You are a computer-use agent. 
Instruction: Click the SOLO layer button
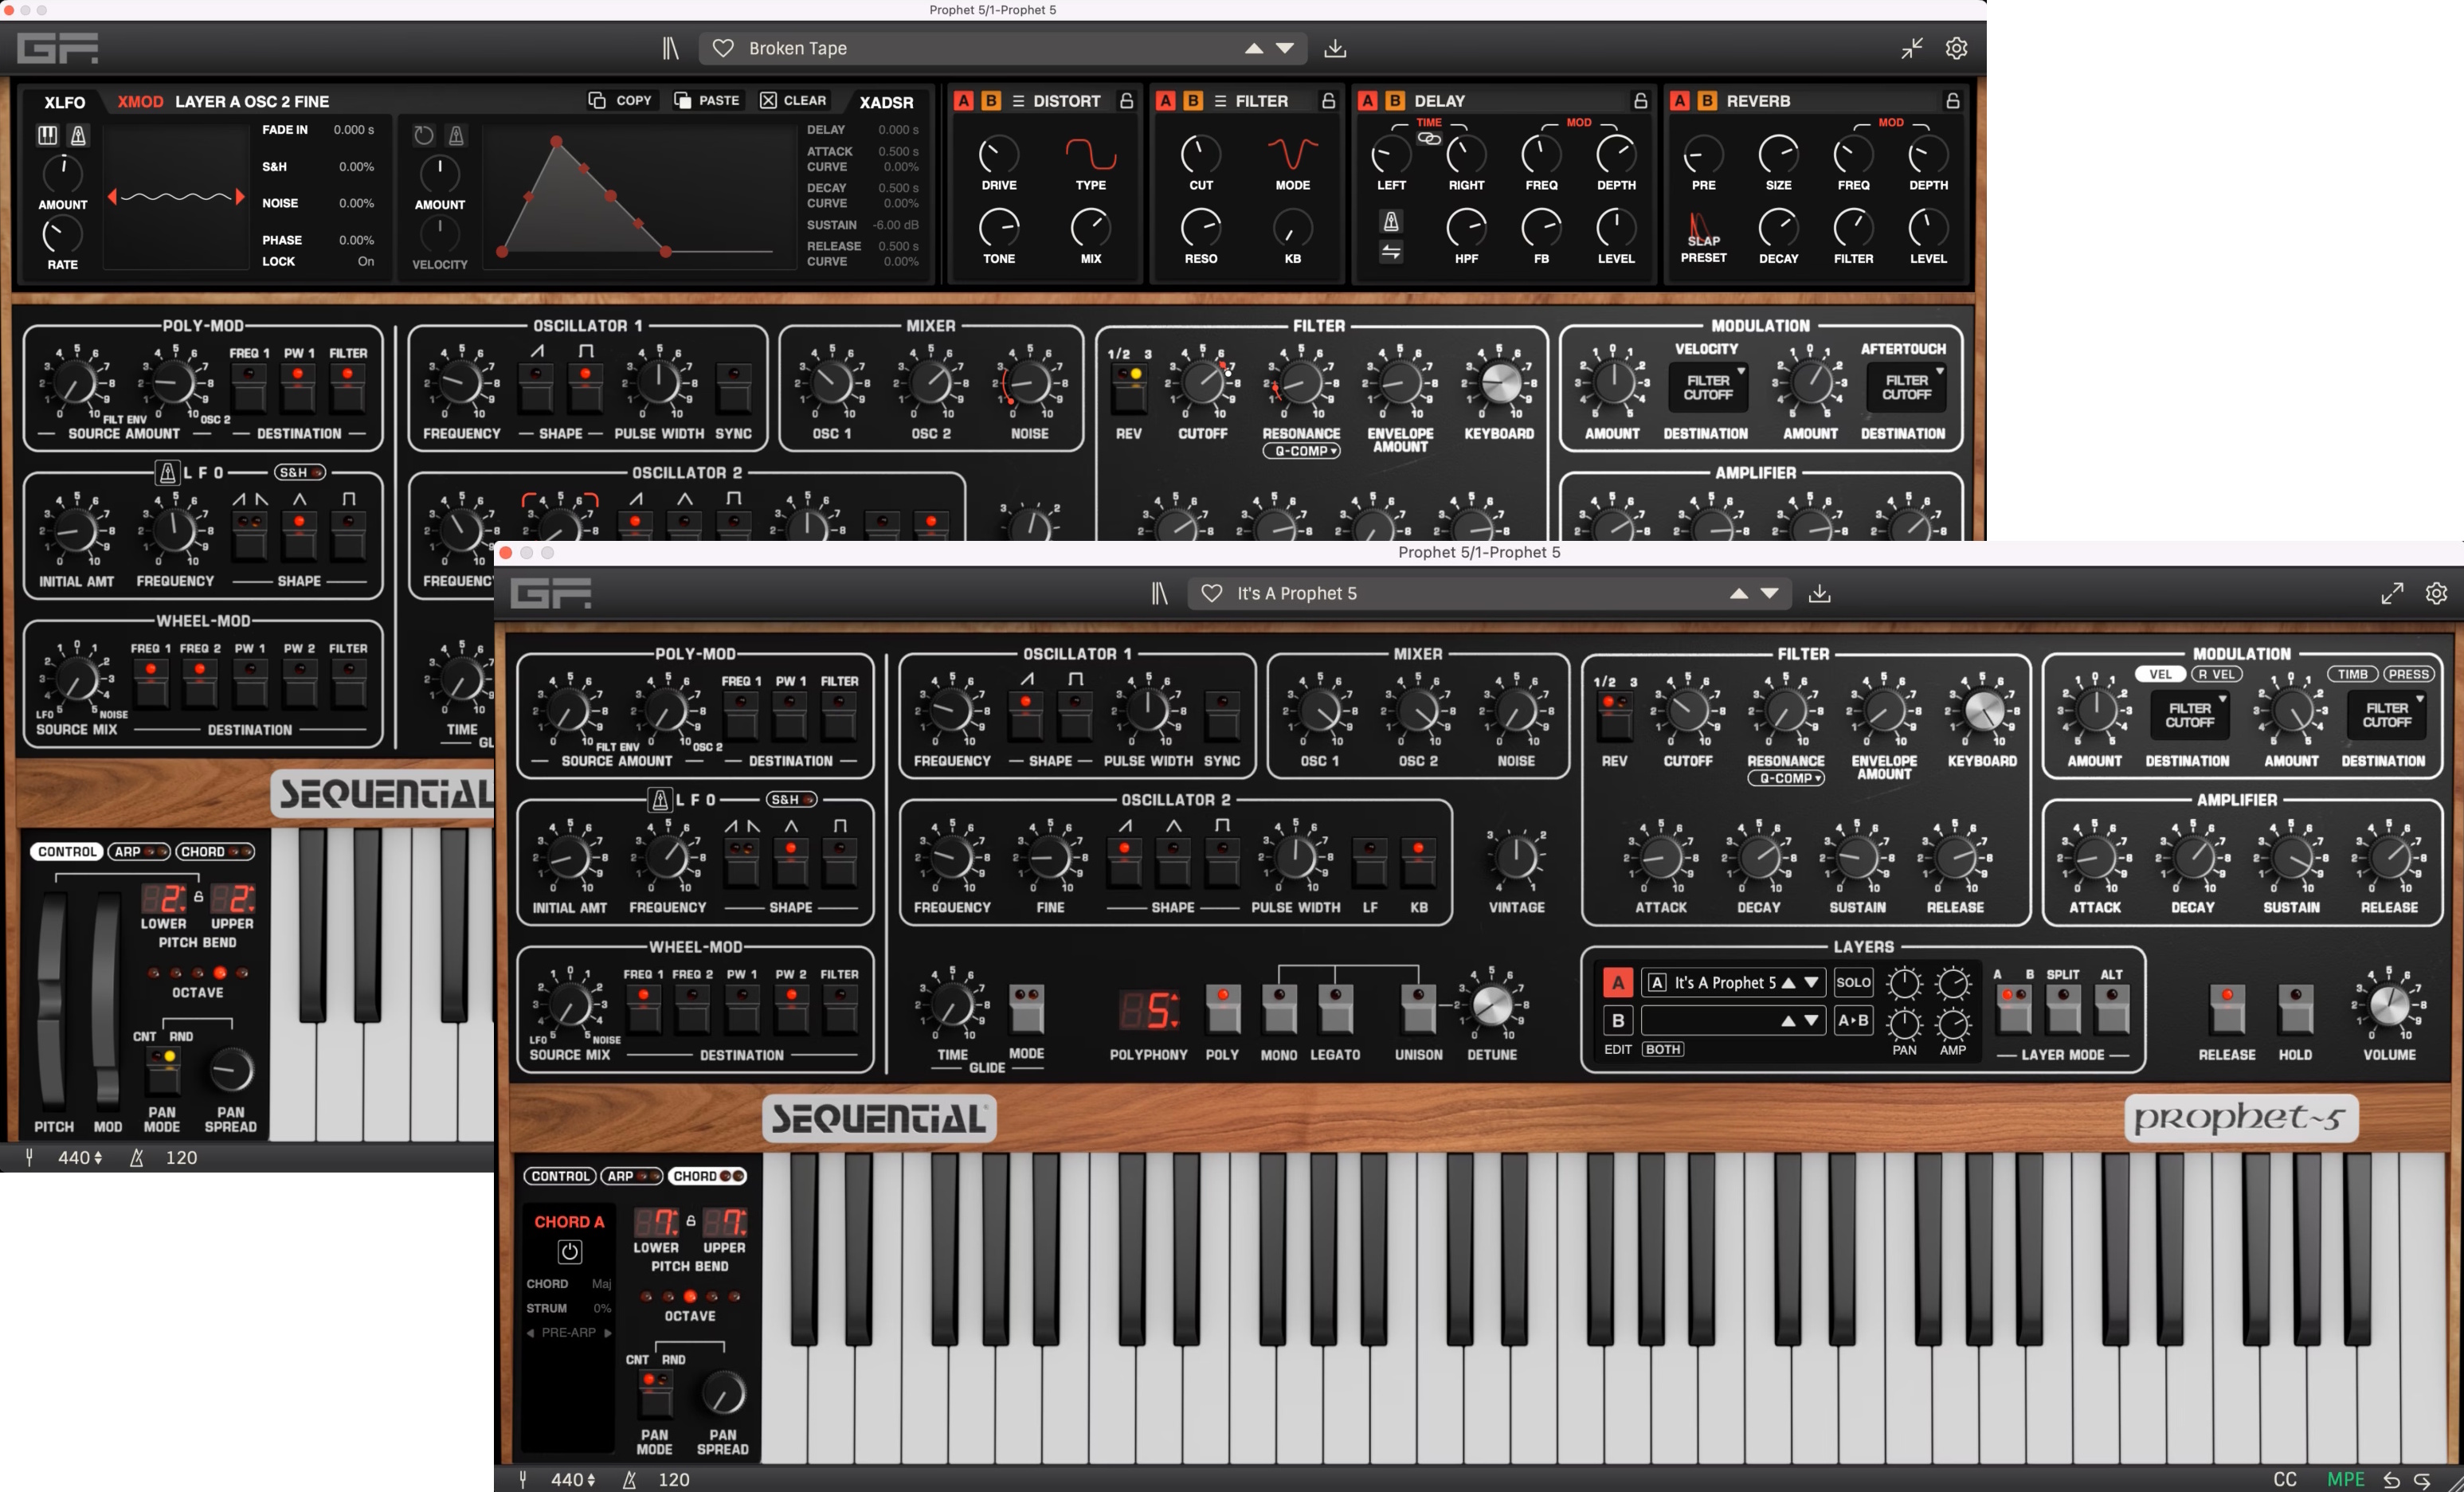(1852, 982)
